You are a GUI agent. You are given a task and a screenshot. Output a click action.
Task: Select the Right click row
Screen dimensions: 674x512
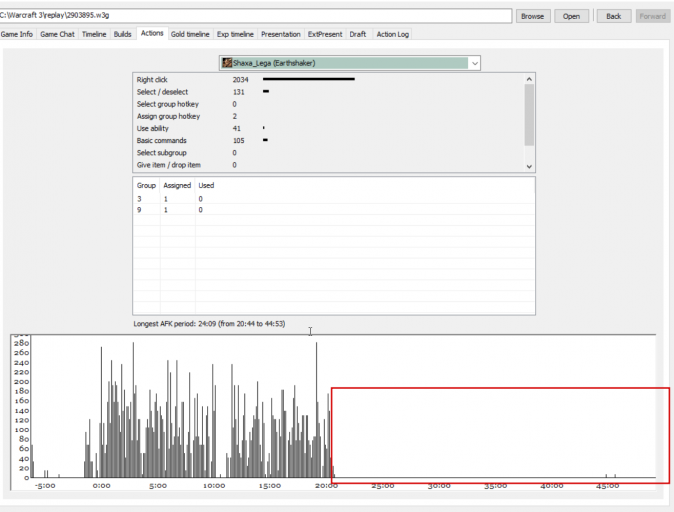click(x=329, y=80)
